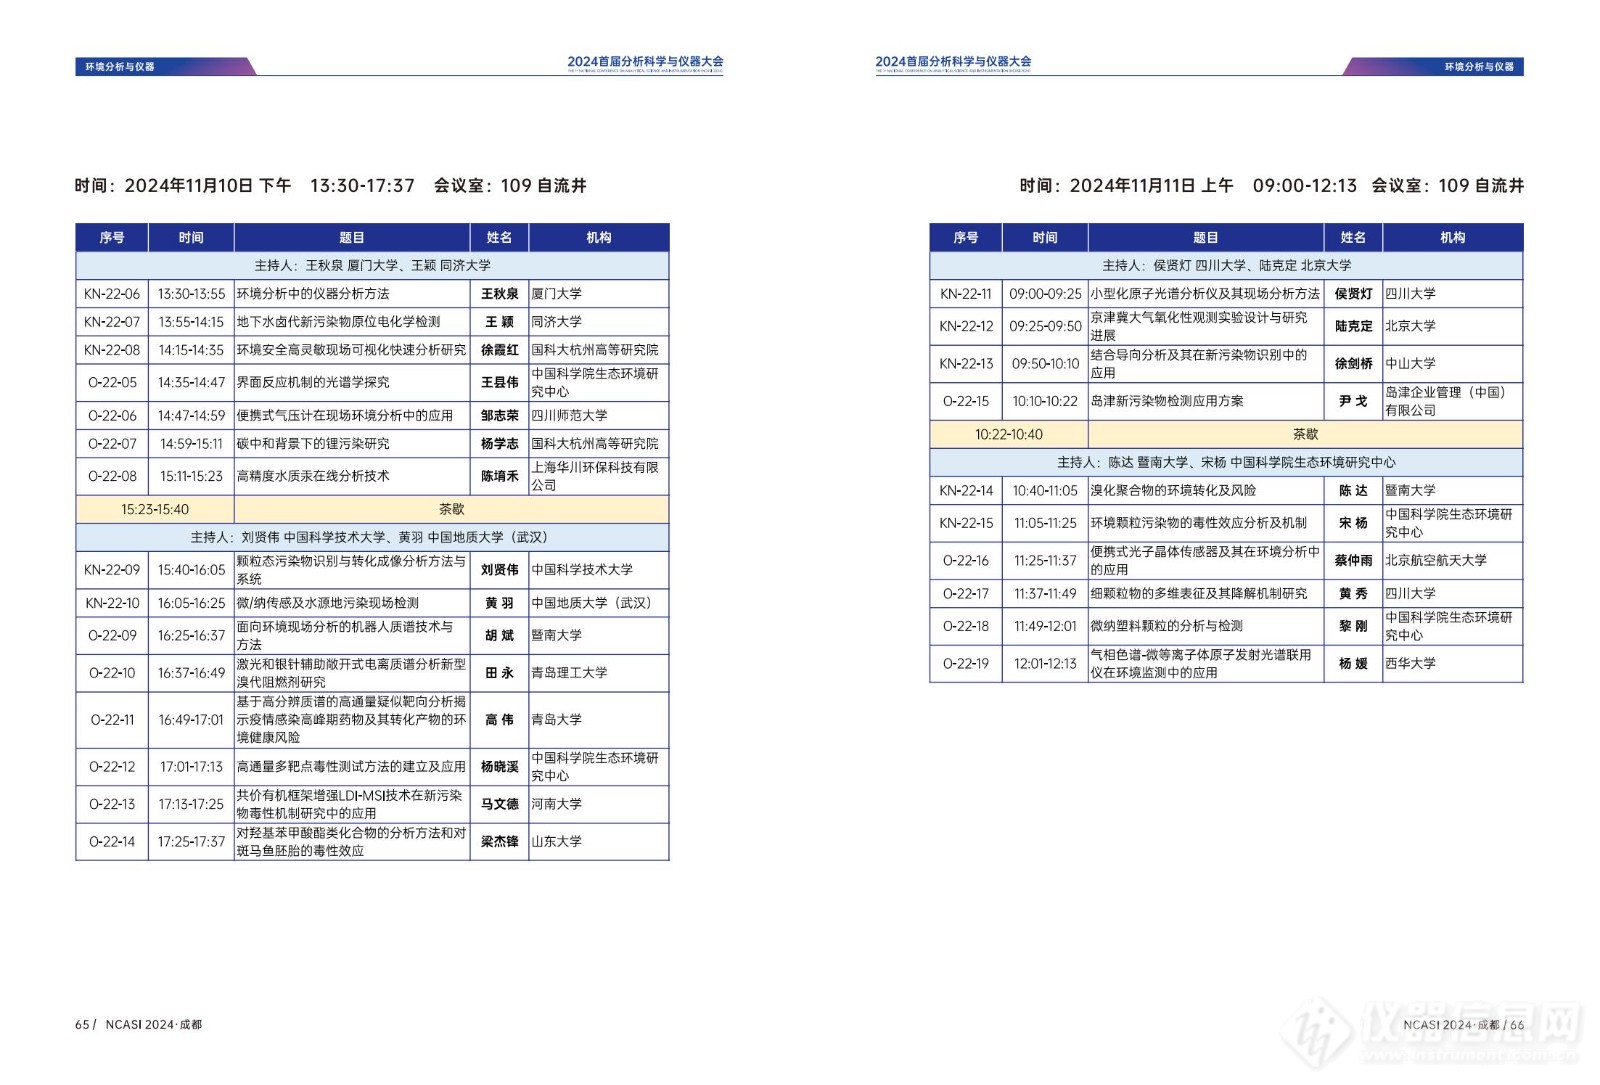Image resolution: width=1600 pixels, height=1085 pixels.
Task: Select title 微纳塑料颗粒的分析与检测
Action: (1167, 626)
